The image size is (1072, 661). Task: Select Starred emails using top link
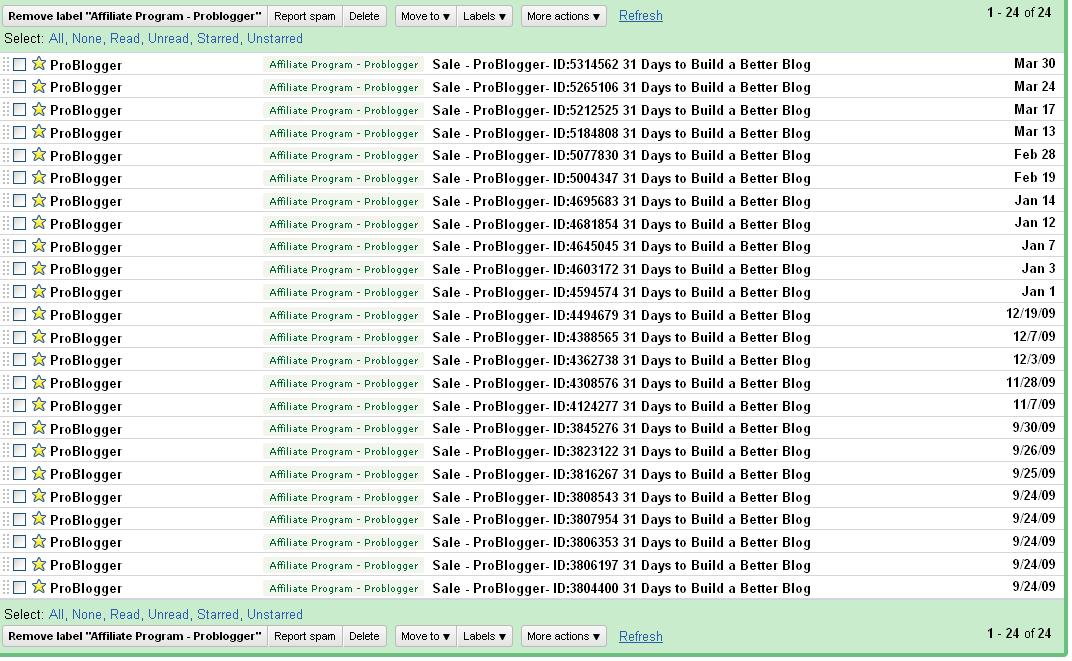218,38
